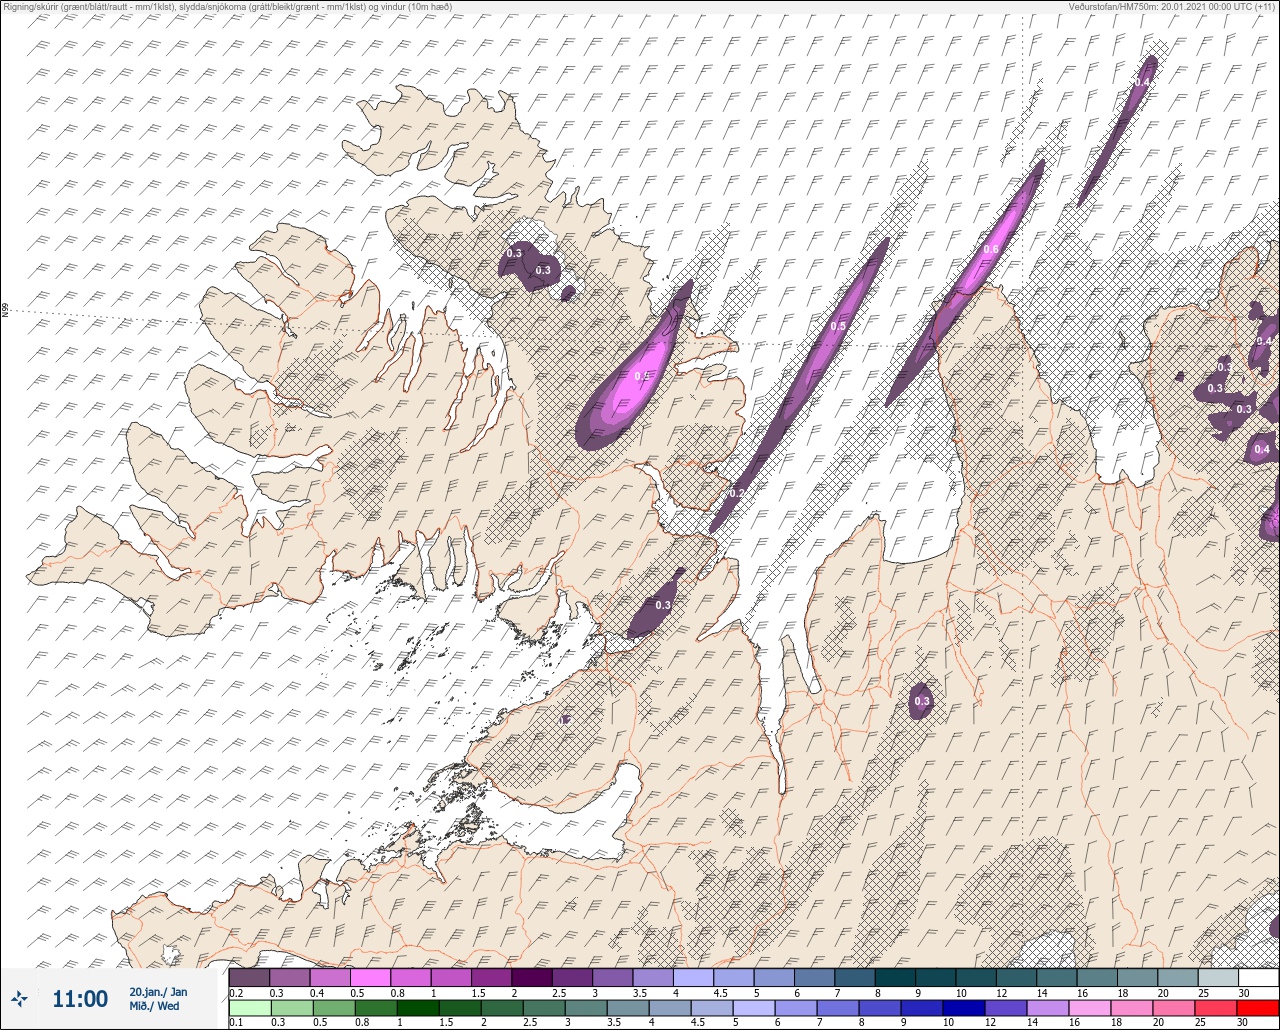Click the inland purple patch labeled 0.3
The width and height of the screenshot is (1280, 1030).
[921, 701]
